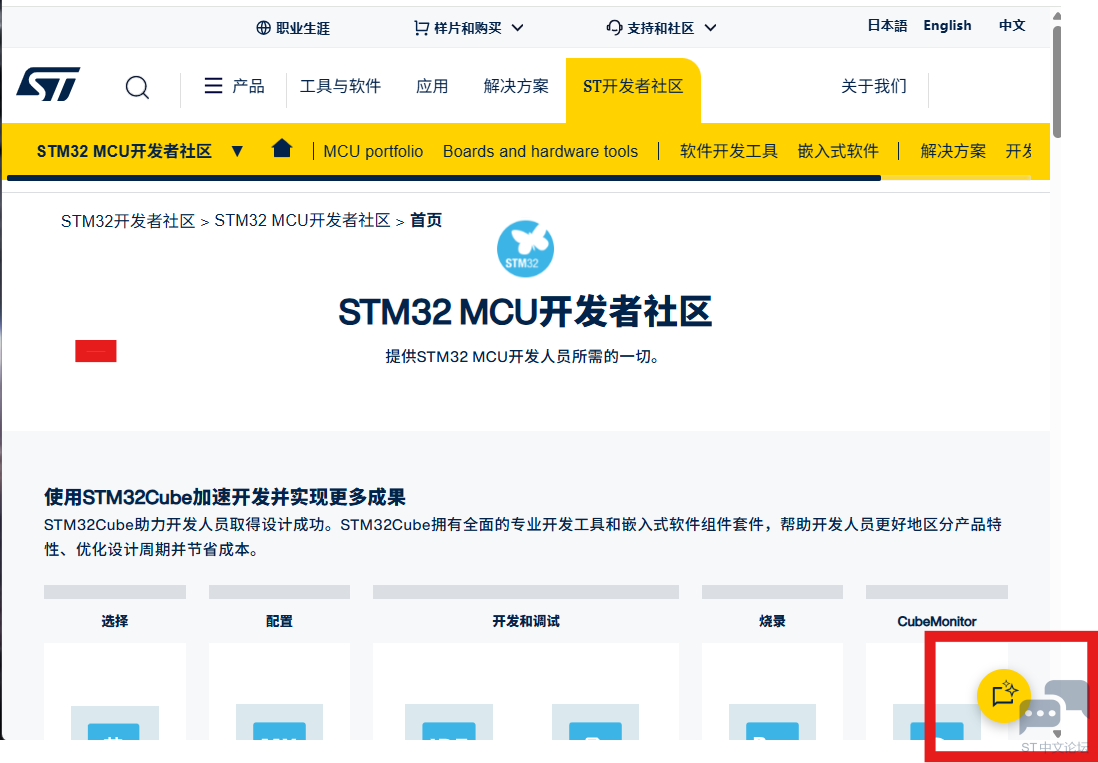Open the yellow AI chat assistant button
Image resolution: width=1098 pixels, height=763 pixels.
(1003, 695)
